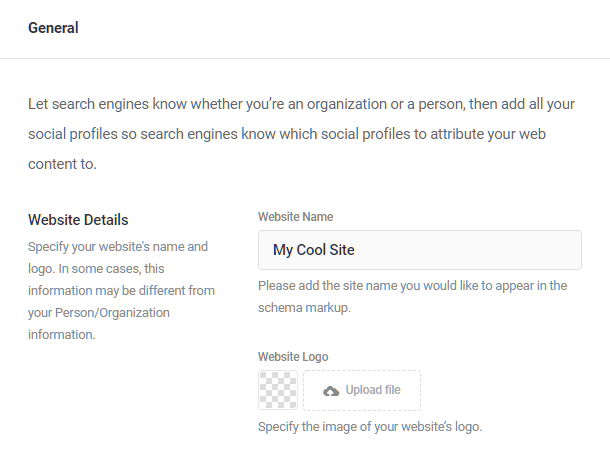Select the checkerboard logo preview placeholder
This screenshot has width=610, height=455.
[x=278, y=390]
